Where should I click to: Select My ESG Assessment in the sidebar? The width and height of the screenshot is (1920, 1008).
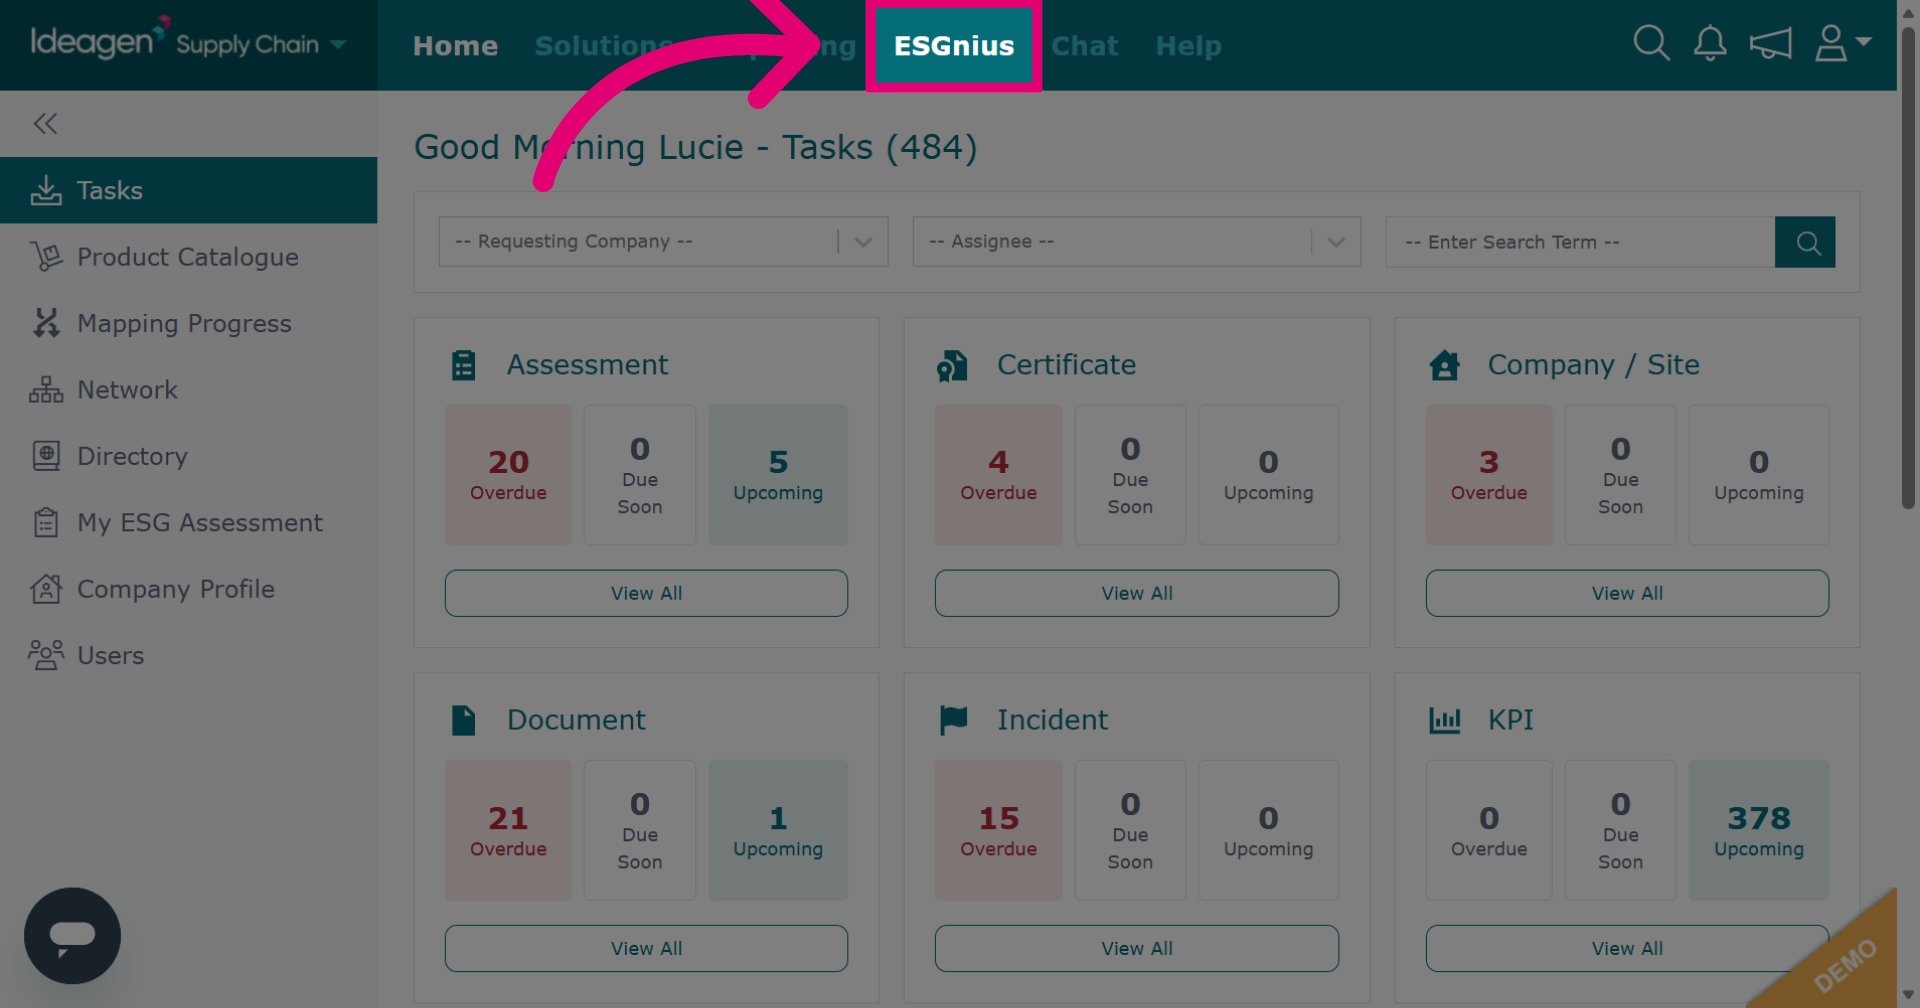tap(189, 523)
